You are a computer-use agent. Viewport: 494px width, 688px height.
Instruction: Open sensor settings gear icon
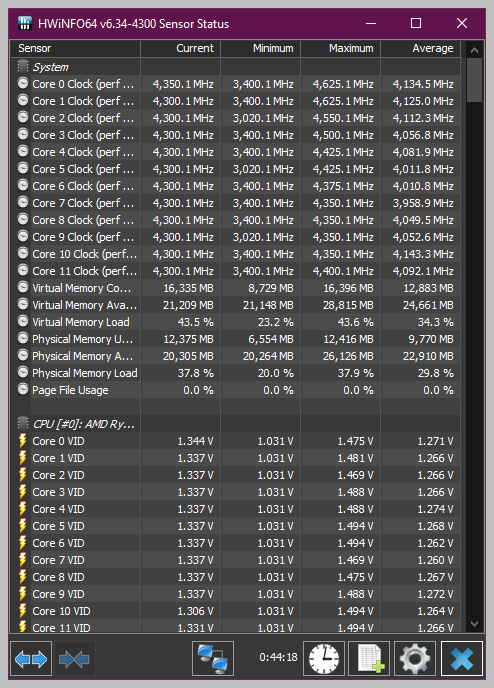(415, 658)
